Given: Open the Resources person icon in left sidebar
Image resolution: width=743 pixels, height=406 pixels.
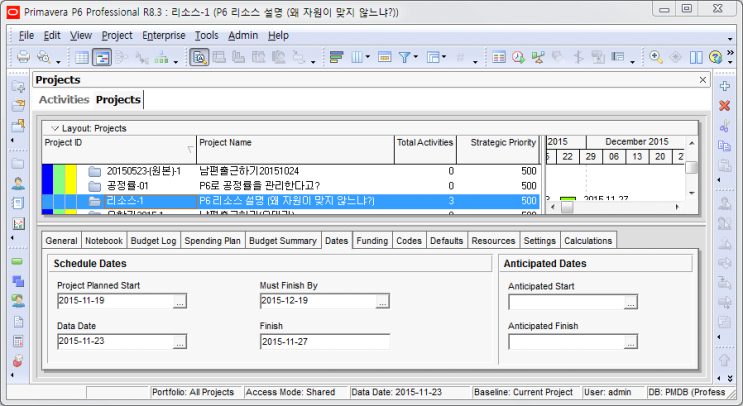Looking at the screenshot, I should (x=18, y=183).
